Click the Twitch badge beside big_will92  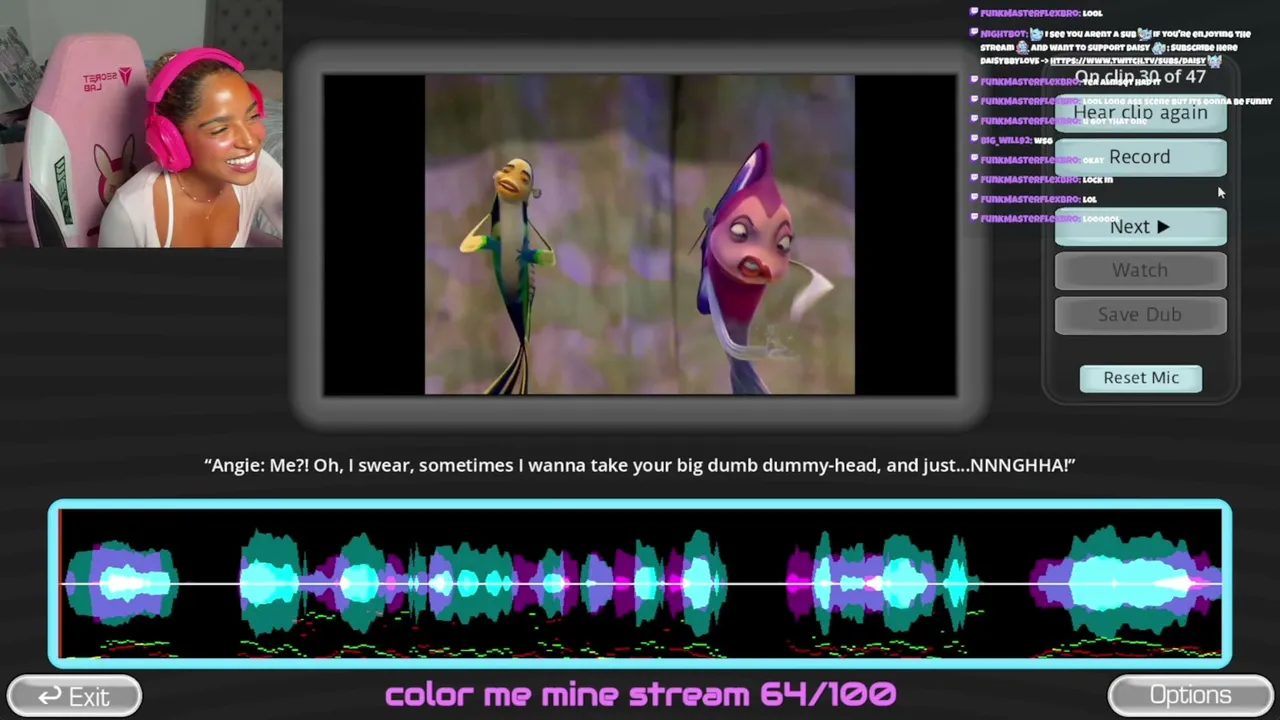[x=974, y=140]
